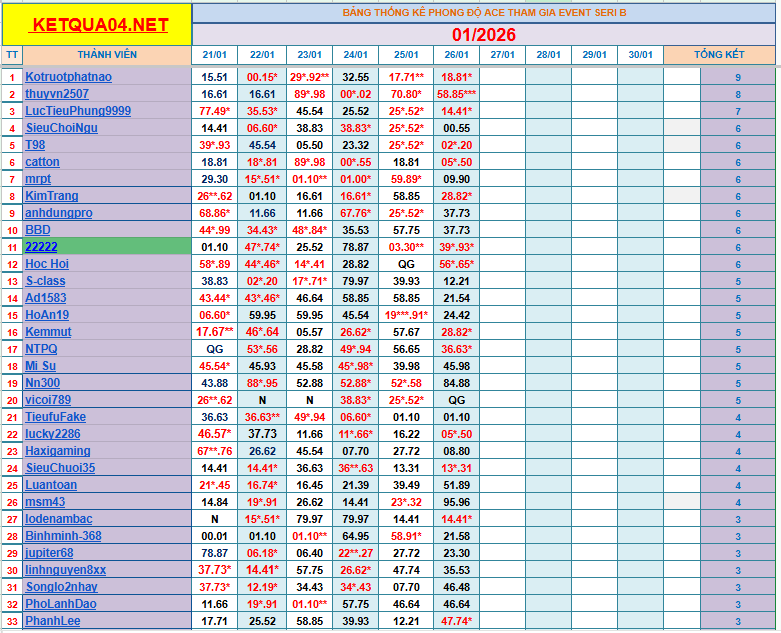Select the THÀNH VIÊN column header
Image resolution: width=781 pixels, height=633 pixels.
(x=107, y=55)
